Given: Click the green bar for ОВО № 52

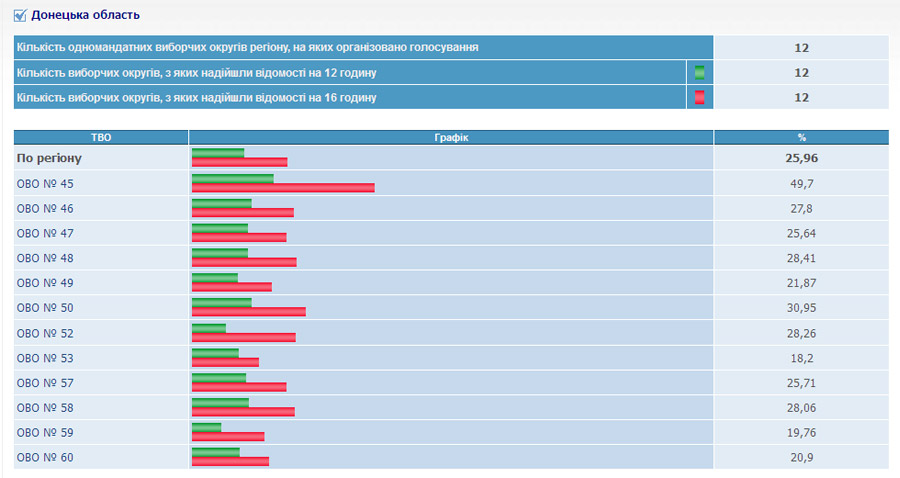Looking at the screenshot, I should coord(208,327).
